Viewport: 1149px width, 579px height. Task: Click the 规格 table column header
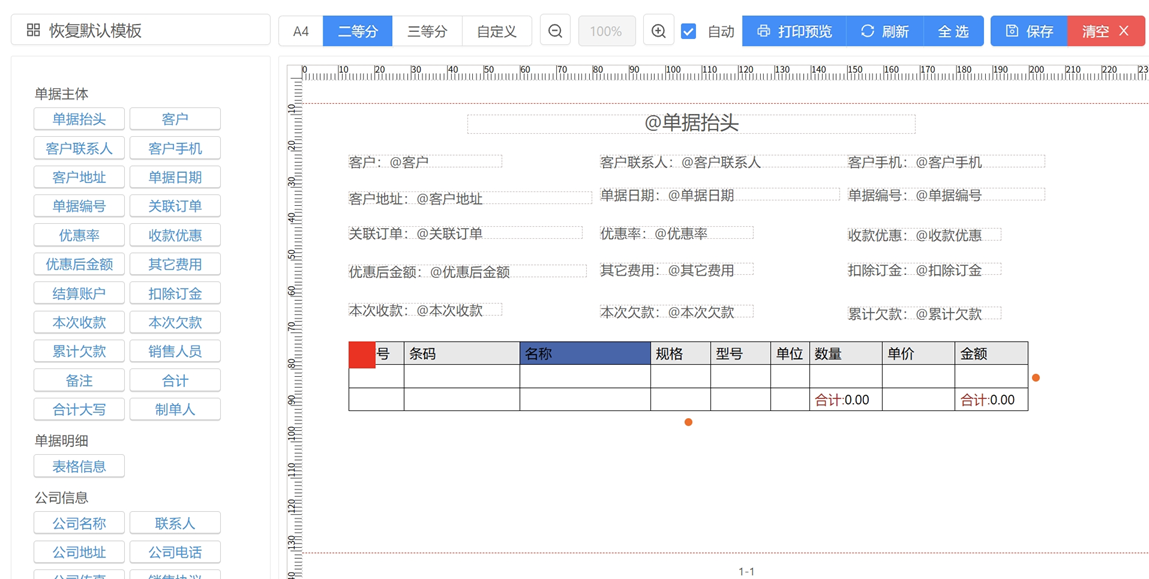tap(680, 354)
